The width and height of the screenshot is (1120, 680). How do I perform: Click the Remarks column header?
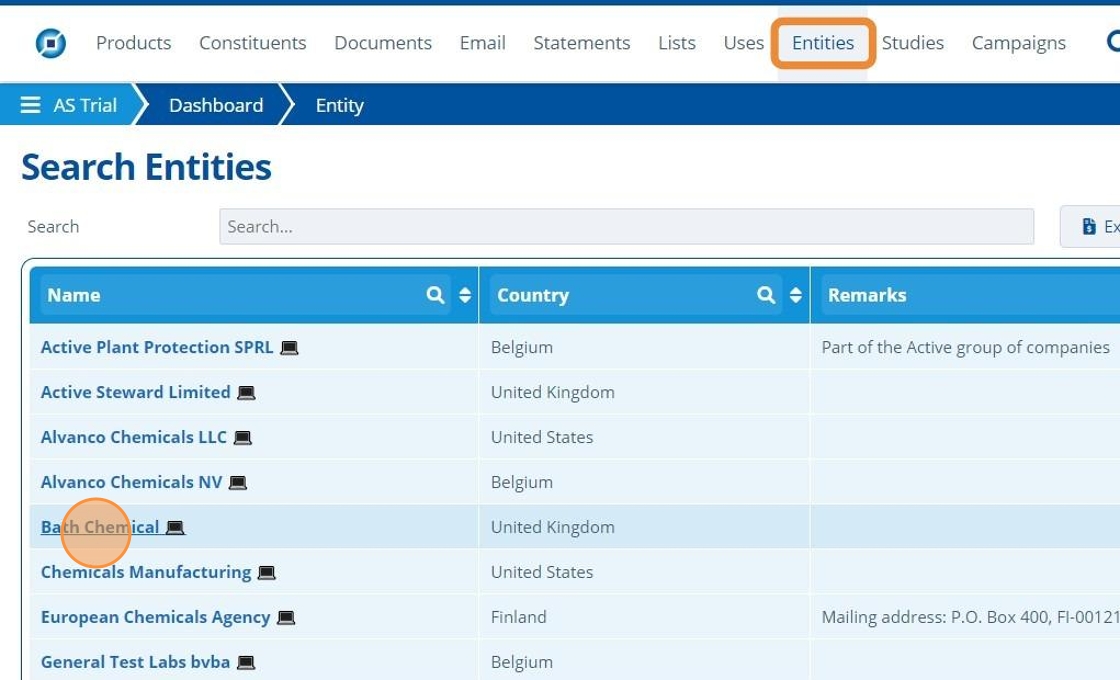(866, 295)
